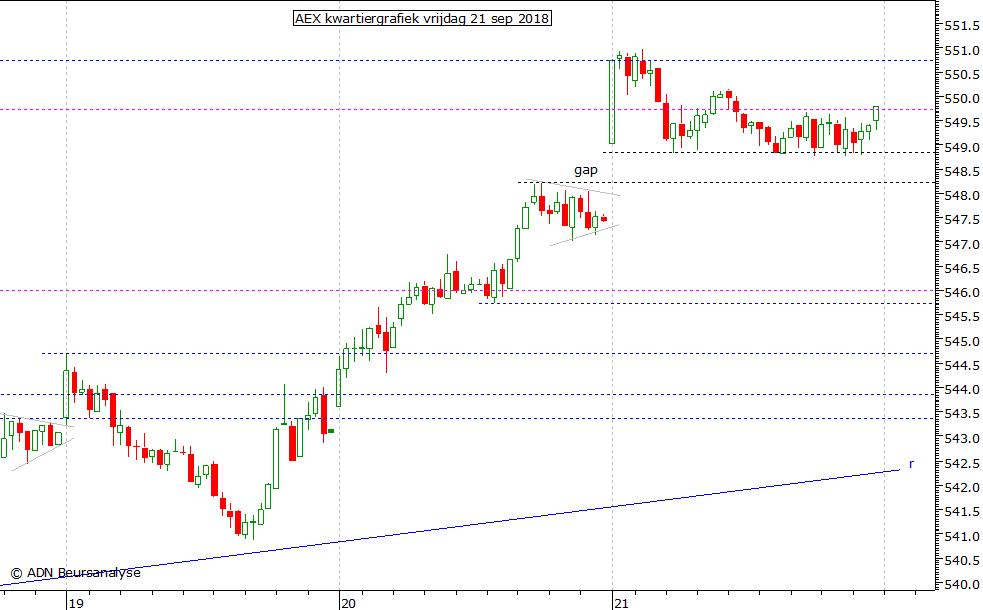Screen dimensions: 983x610
Task: Click the price label 547.5
Action: pyautogui.click(x=962, y=220)
